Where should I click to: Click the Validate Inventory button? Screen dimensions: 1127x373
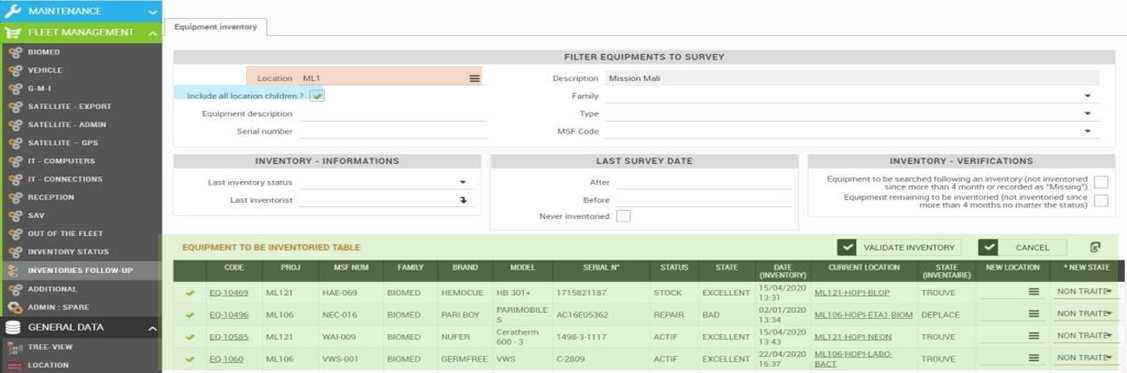[x=899, y=247]
